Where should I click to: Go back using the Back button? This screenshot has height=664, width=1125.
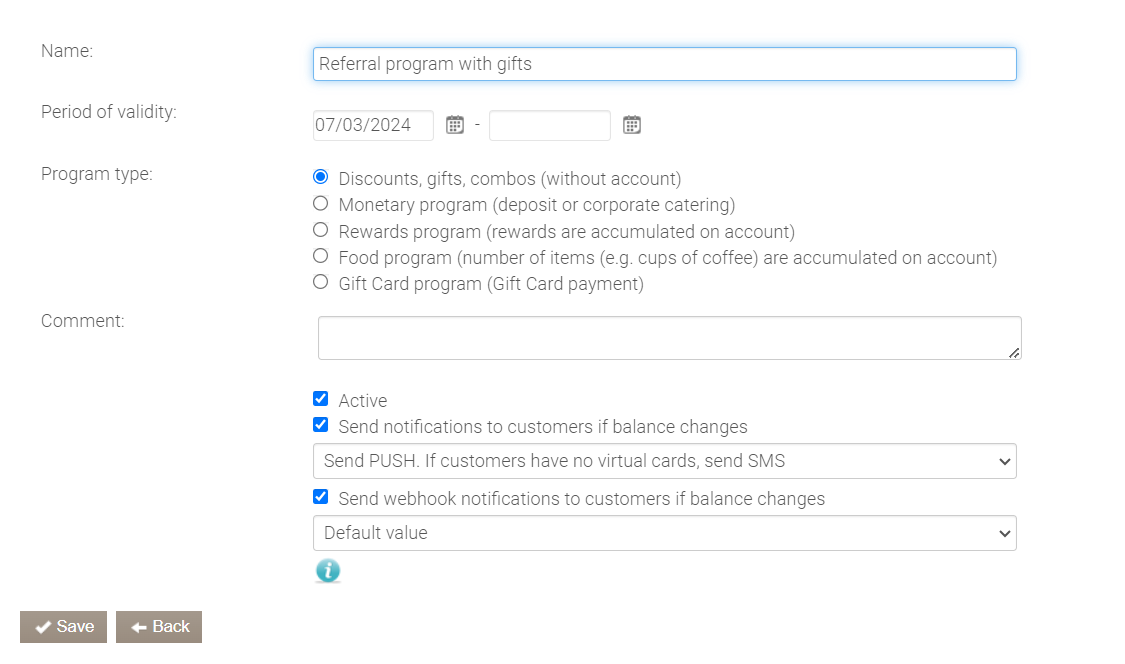[159, 627]
